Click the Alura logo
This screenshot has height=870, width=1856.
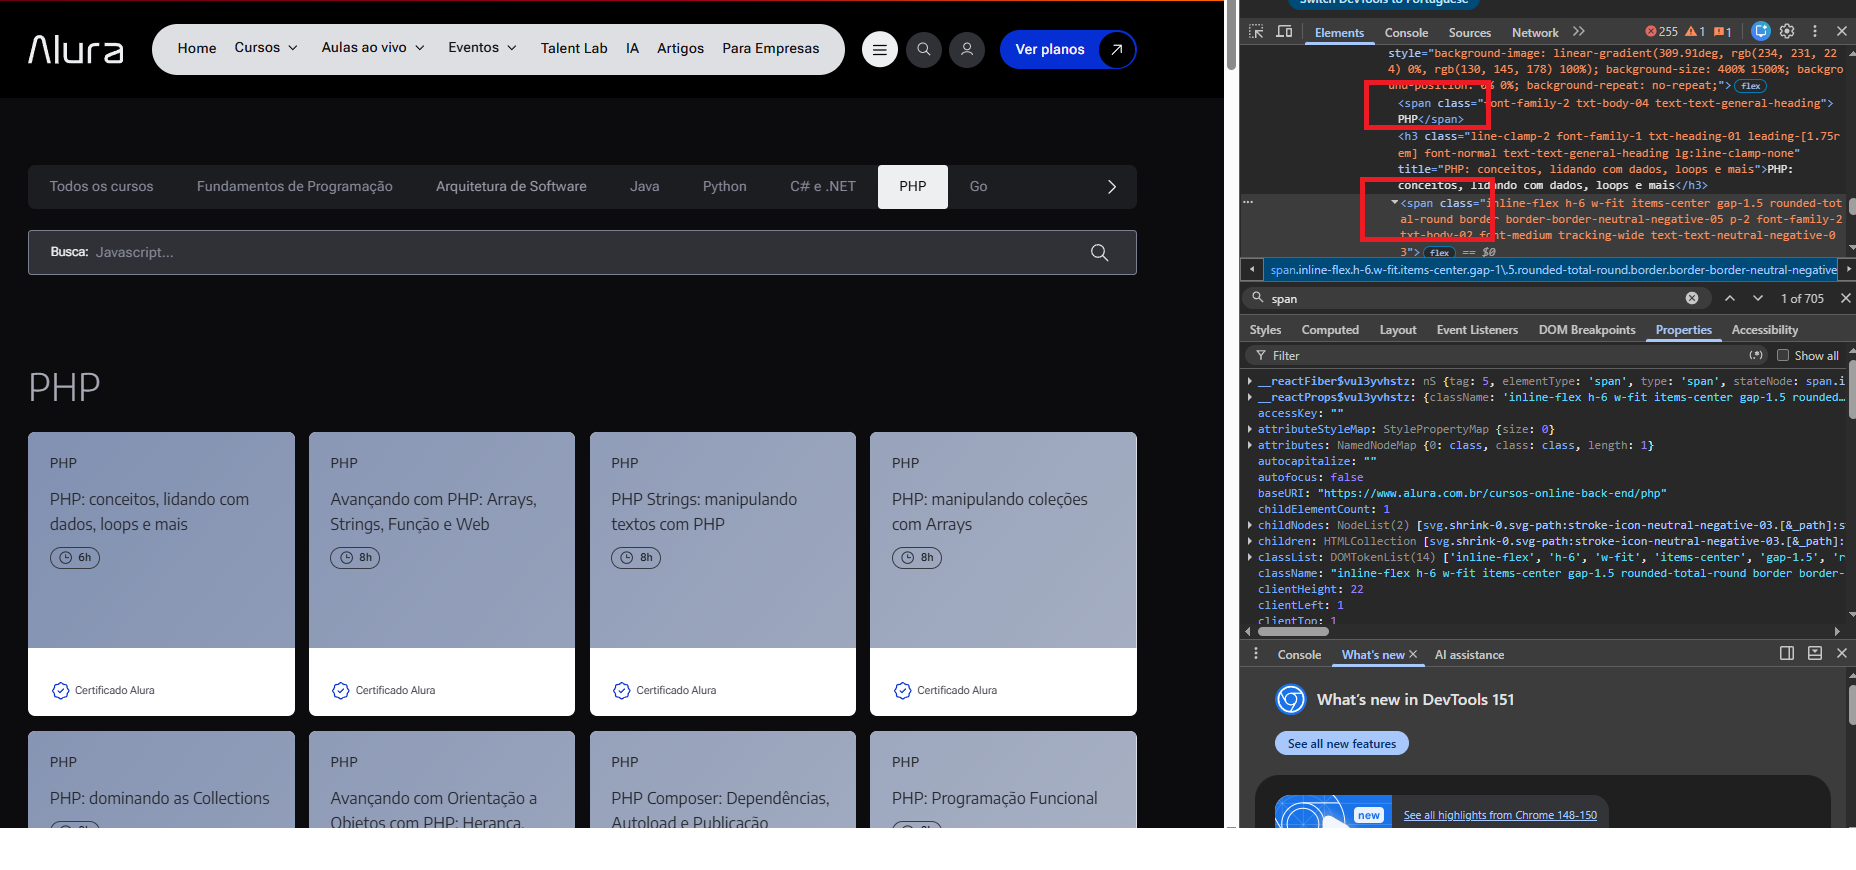tap(76, 49)
